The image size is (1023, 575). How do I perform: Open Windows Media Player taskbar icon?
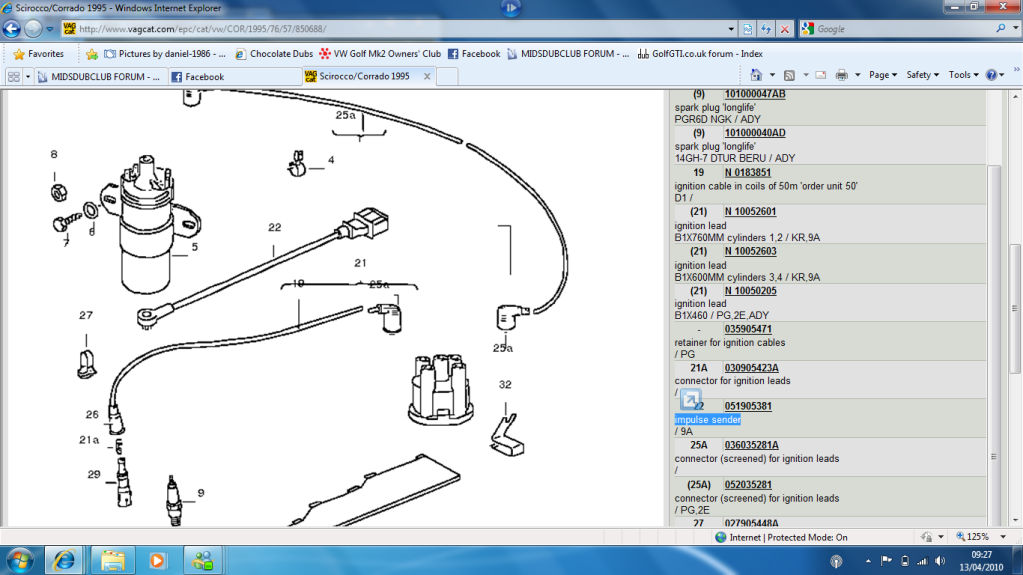[157, 561]
